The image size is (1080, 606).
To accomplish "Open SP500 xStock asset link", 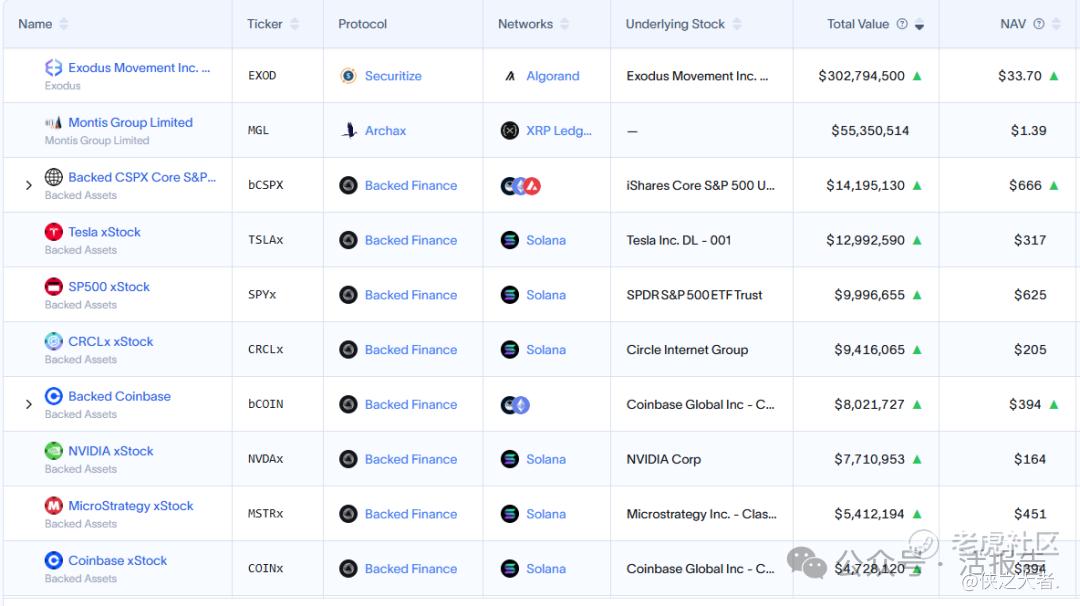I will click(x=109, y=286).
